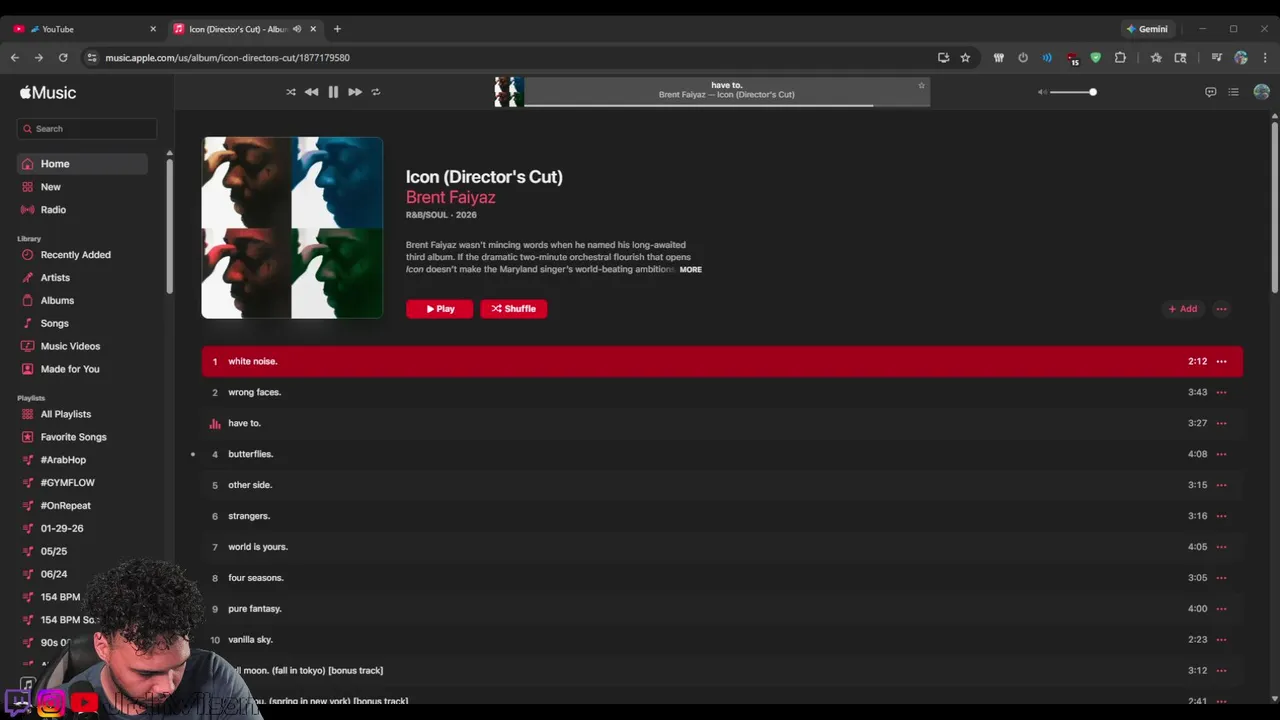1280x720 pixels.
Task: Open the #GYMFLOW playlist
Action: pyautogui.click(x=82, y=483)
